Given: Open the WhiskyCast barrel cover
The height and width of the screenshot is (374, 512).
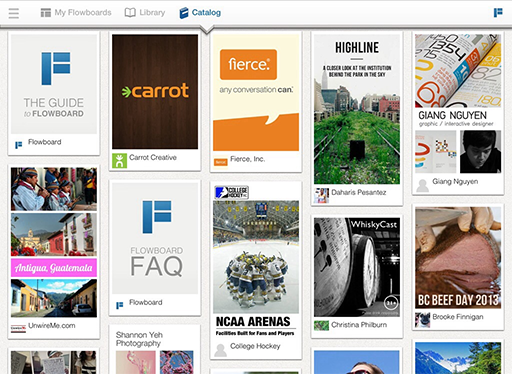Looking at the screenshot, I should click(x=357, y=267).
